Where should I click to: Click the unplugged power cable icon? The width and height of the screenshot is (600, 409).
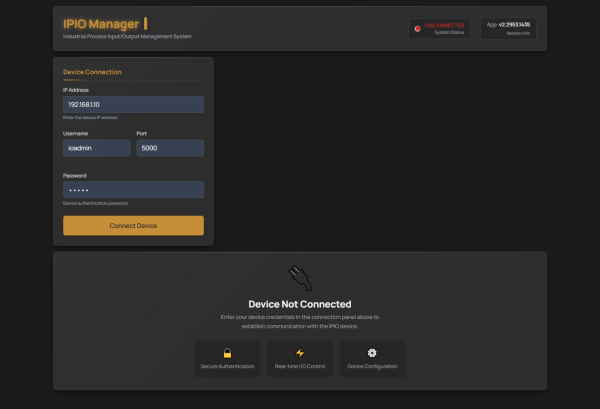(x=300, y=277)
